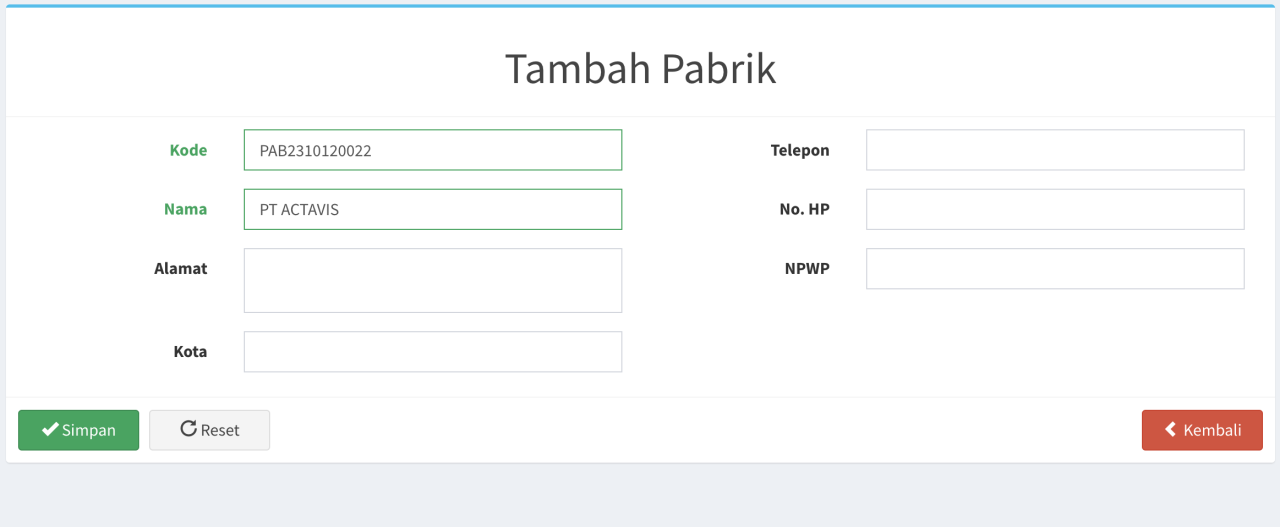
Task: Go back using the red Kembali button
Action: [x=1202, y=430]
